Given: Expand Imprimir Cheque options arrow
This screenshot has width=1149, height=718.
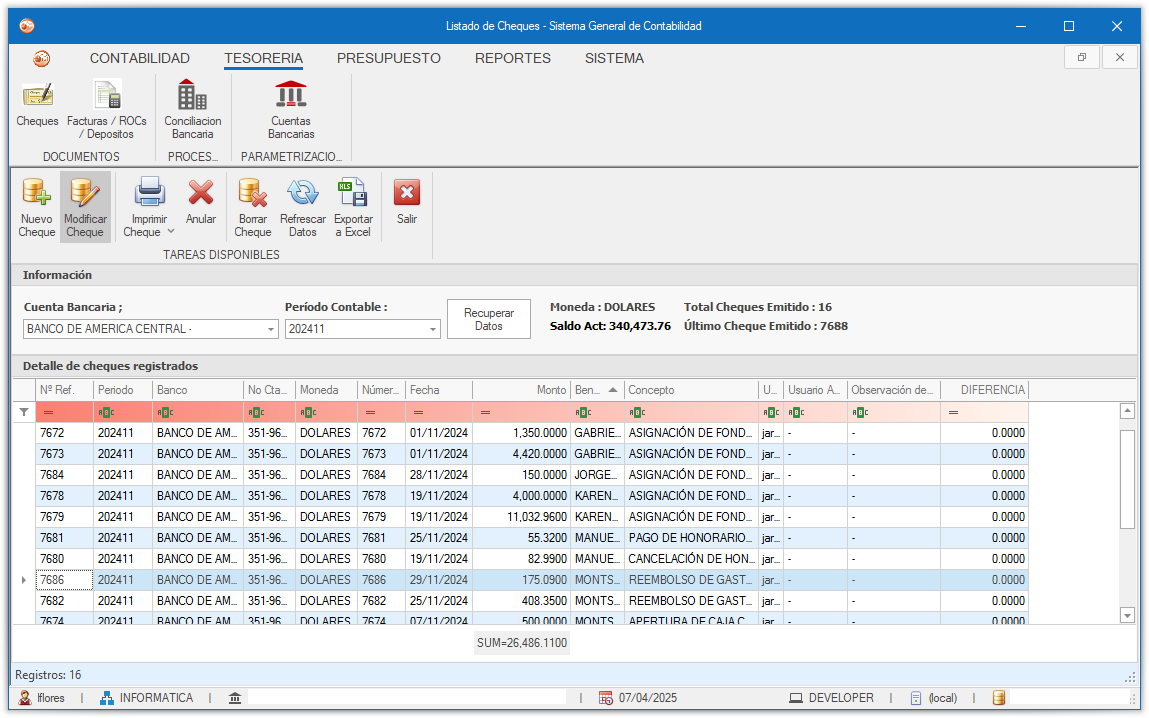Looking at the screenshot, I should point(171,232).
